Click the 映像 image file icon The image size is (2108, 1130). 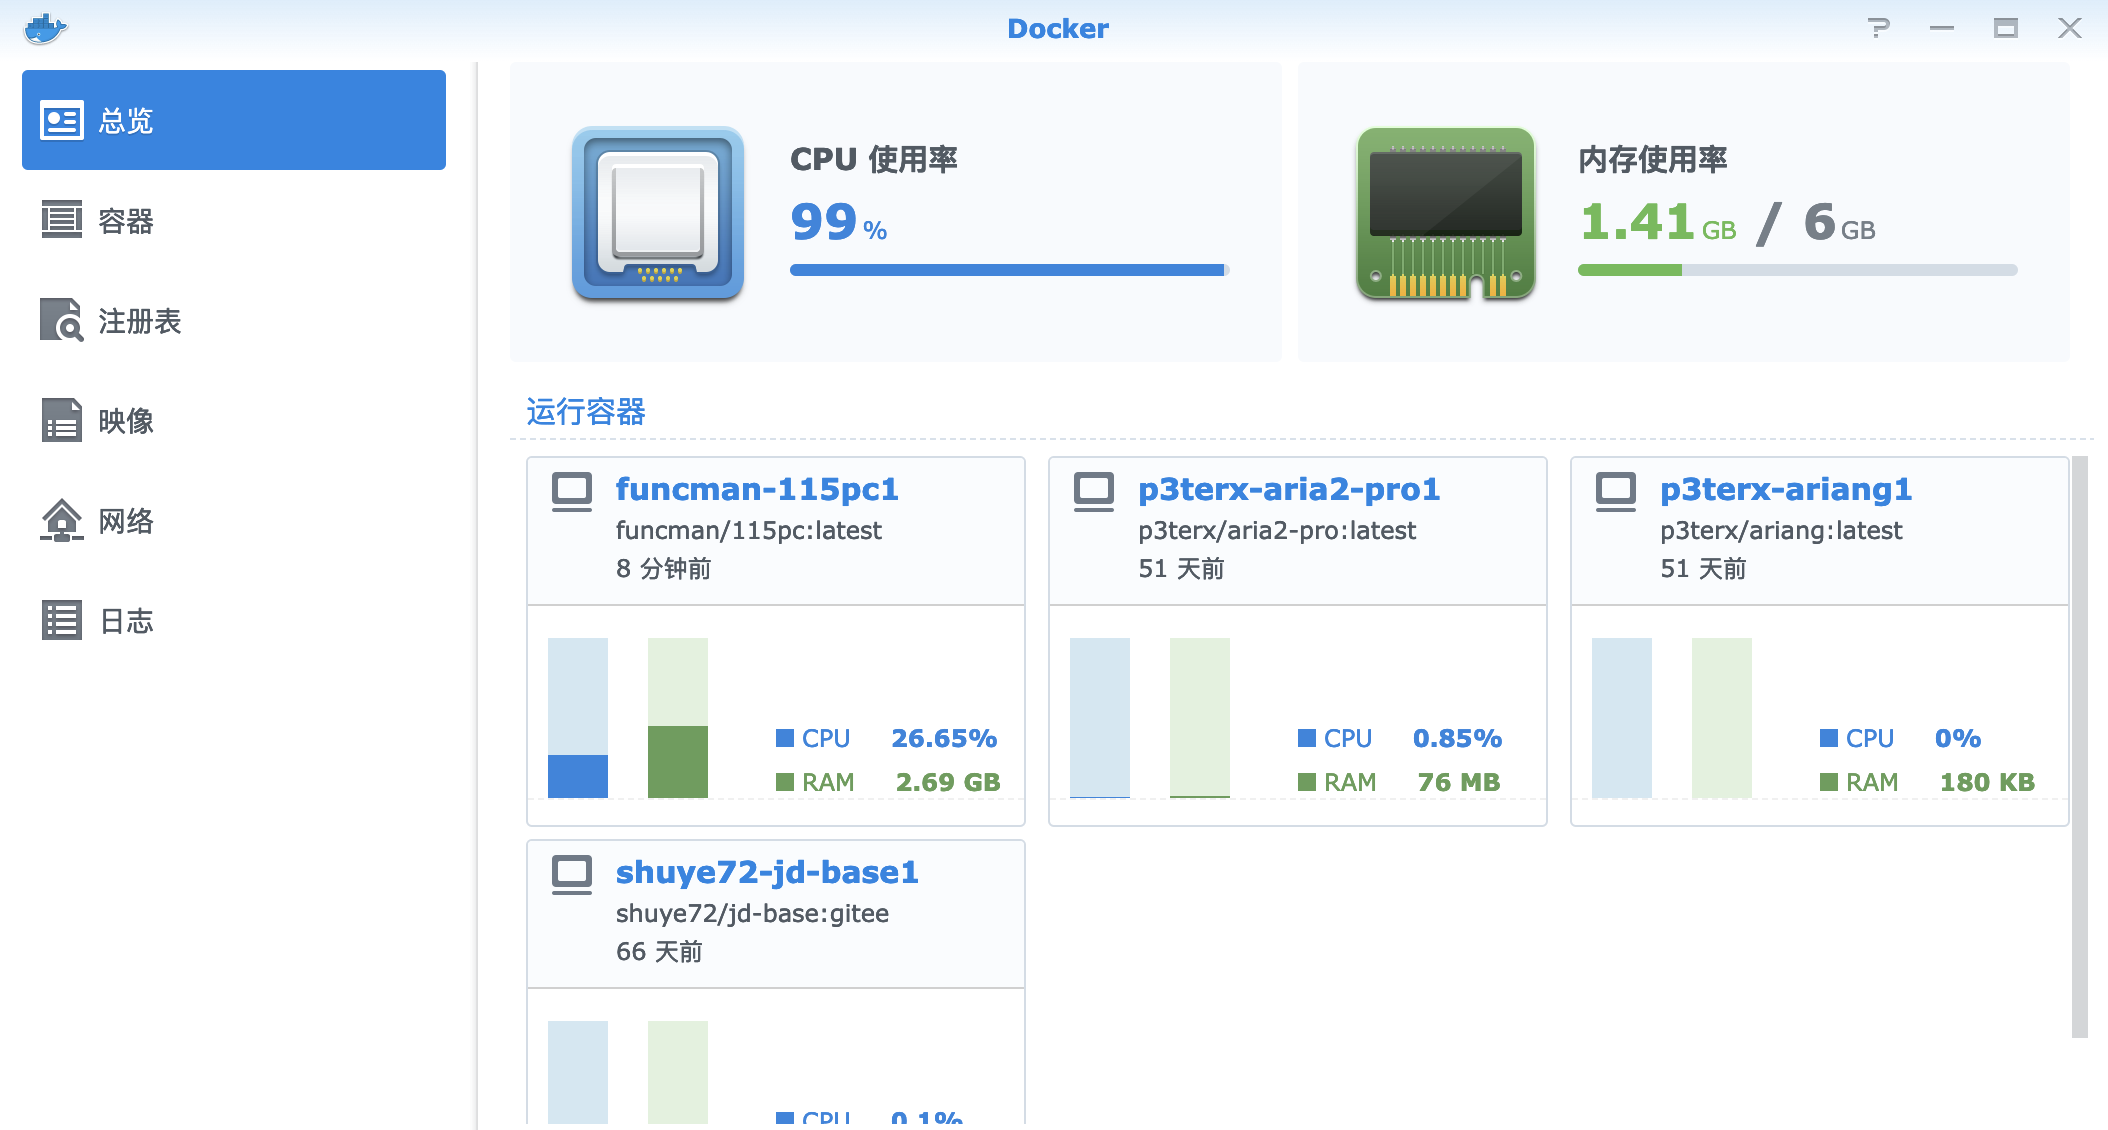coord(62,420)
